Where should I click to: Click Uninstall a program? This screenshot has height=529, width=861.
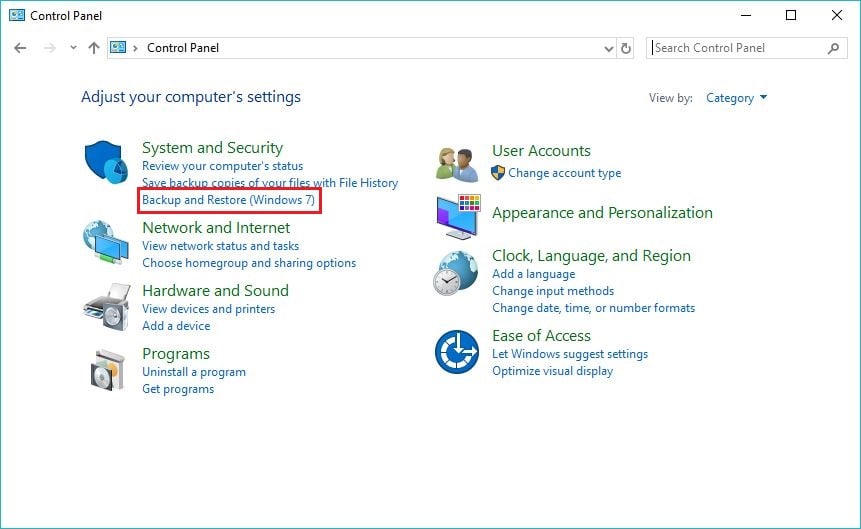pyautogui.click(x=194, y=372)
